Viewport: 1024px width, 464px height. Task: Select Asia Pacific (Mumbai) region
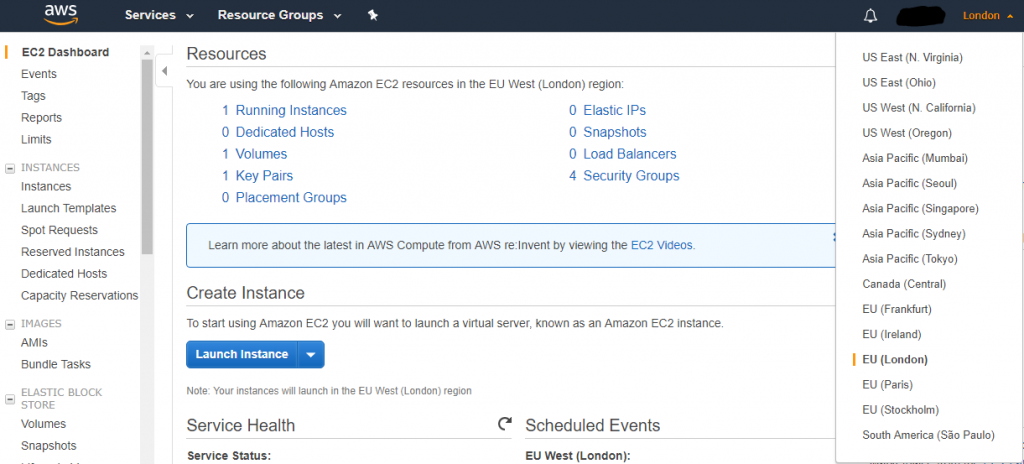point(915,158)
